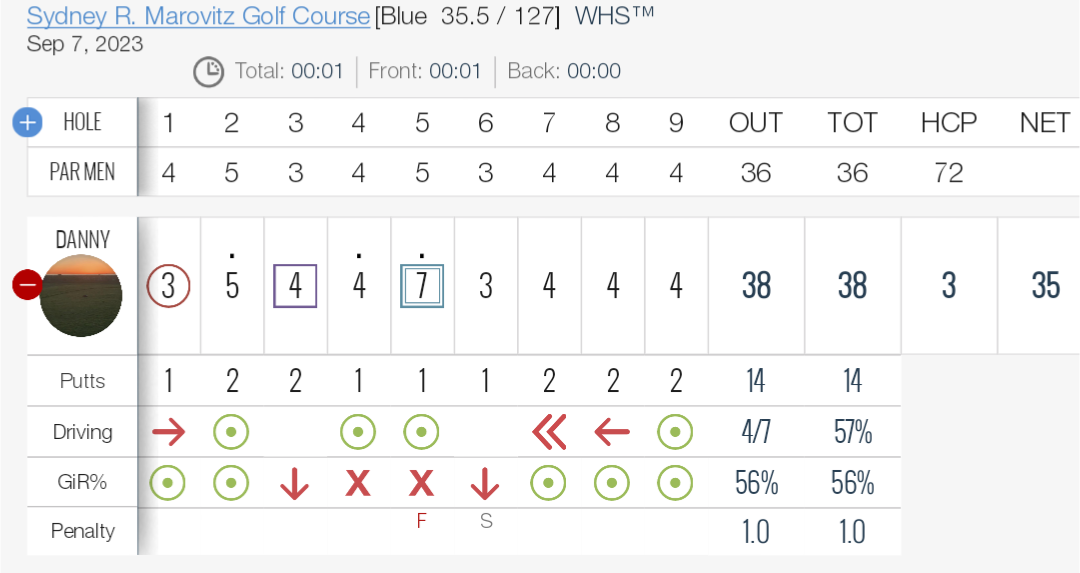
Task: Click the putts value for hole 5
Action: [x=422, y=381]
